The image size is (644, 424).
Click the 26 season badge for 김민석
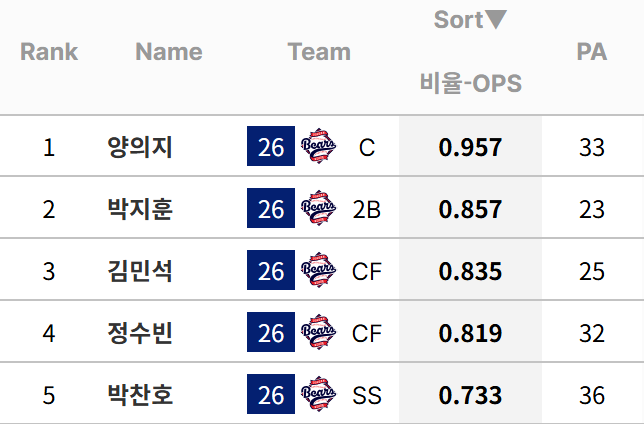271,270
